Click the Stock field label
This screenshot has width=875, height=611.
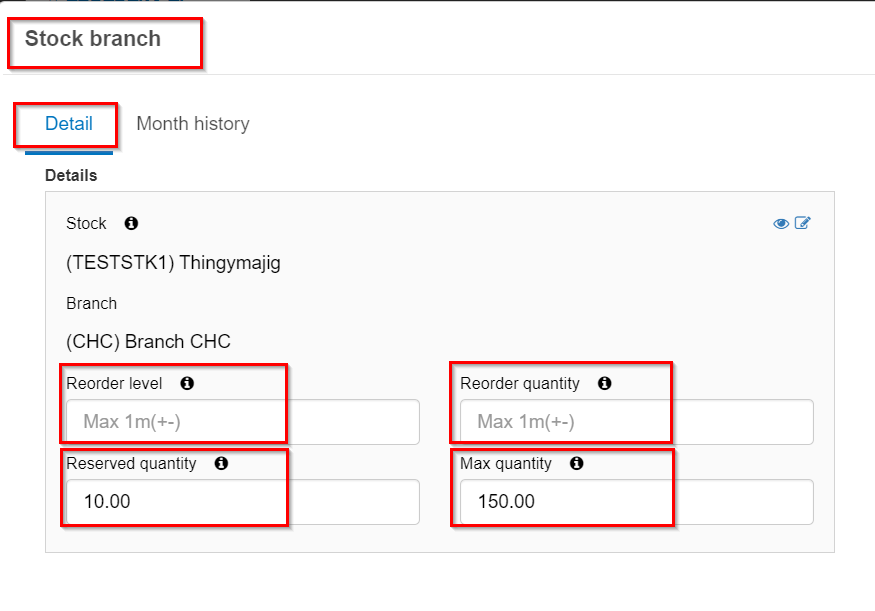coord(86,223)
